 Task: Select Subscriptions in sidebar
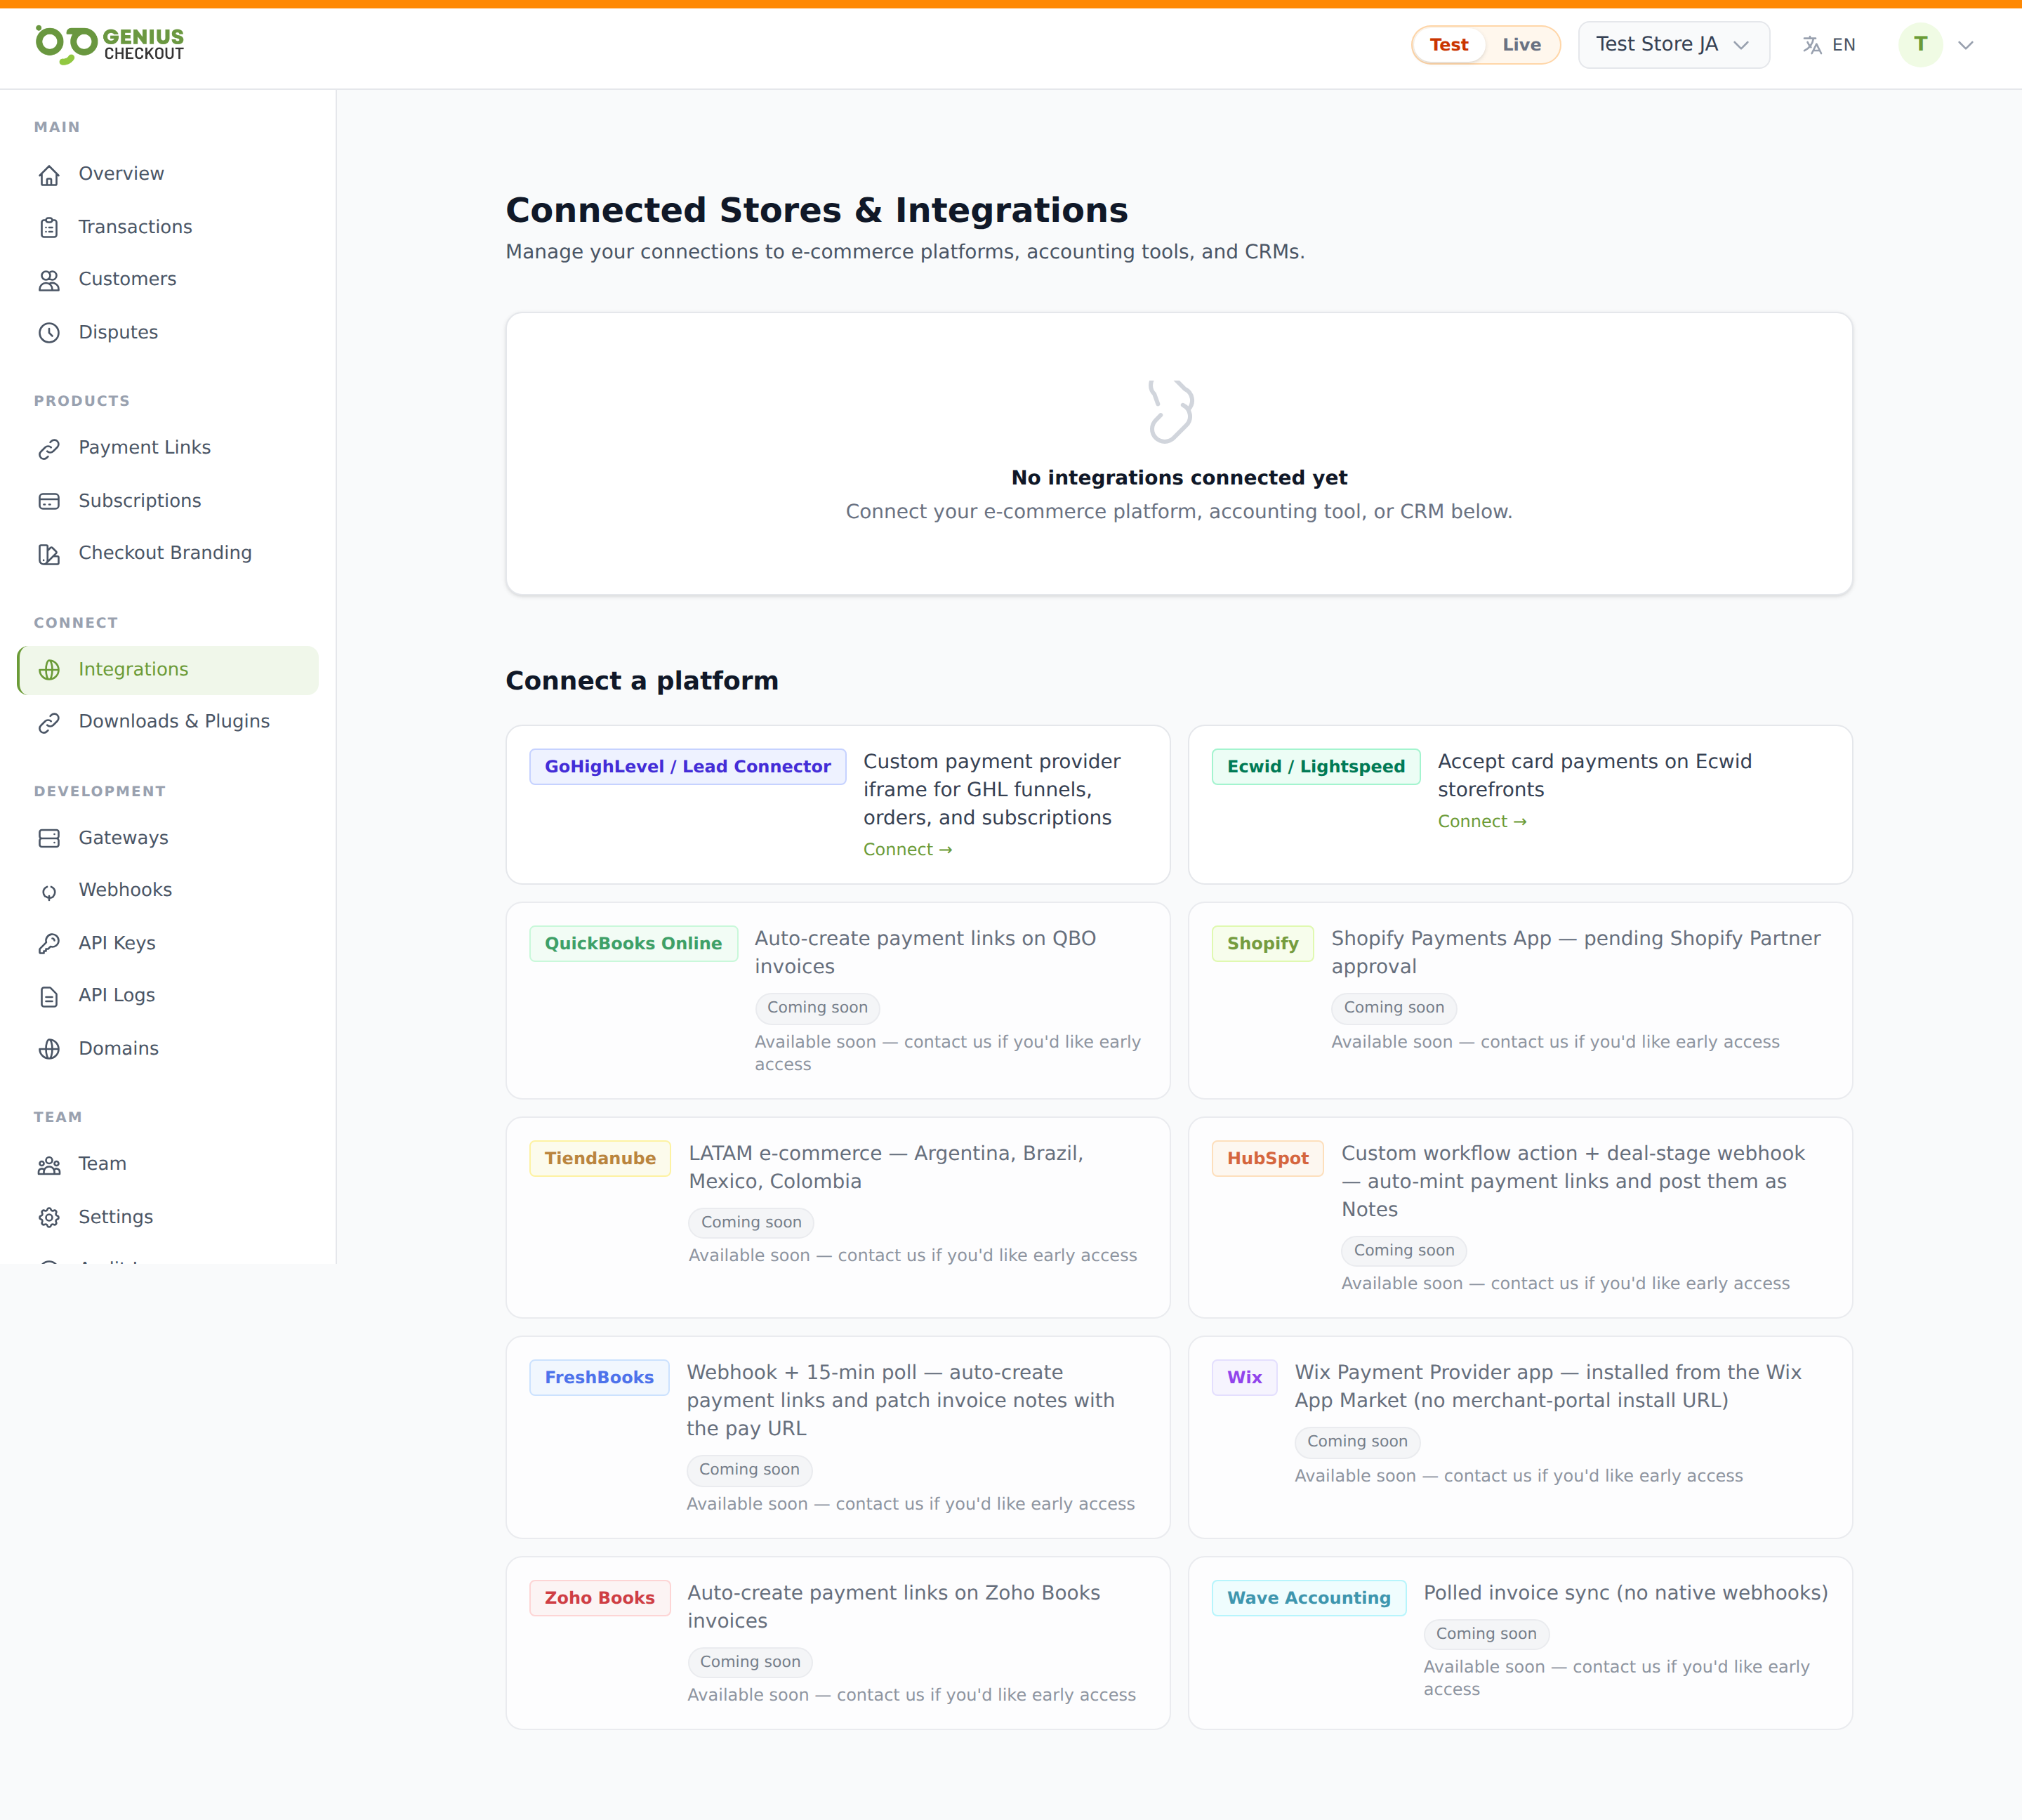(x=168, y=501)
